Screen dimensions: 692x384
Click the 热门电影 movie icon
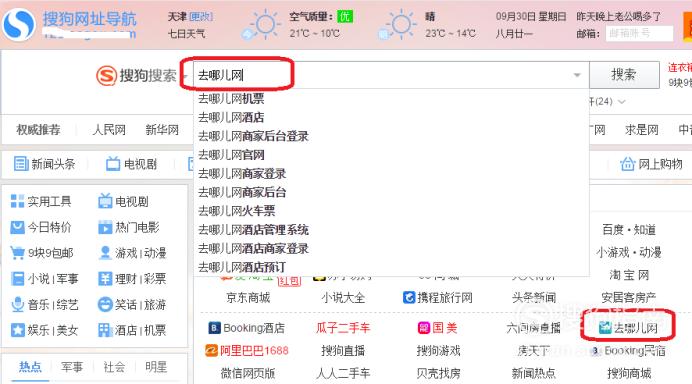(105, 227)
